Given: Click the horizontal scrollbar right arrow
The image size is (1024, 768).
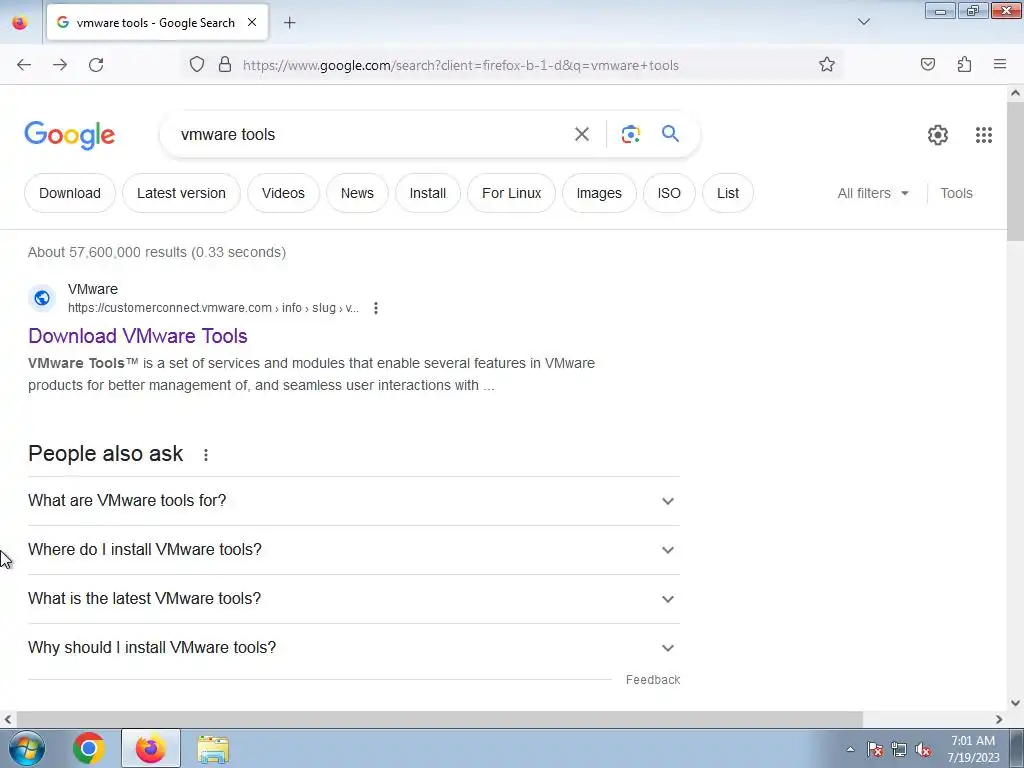Looking at the screenshot, I should (999, 720).
